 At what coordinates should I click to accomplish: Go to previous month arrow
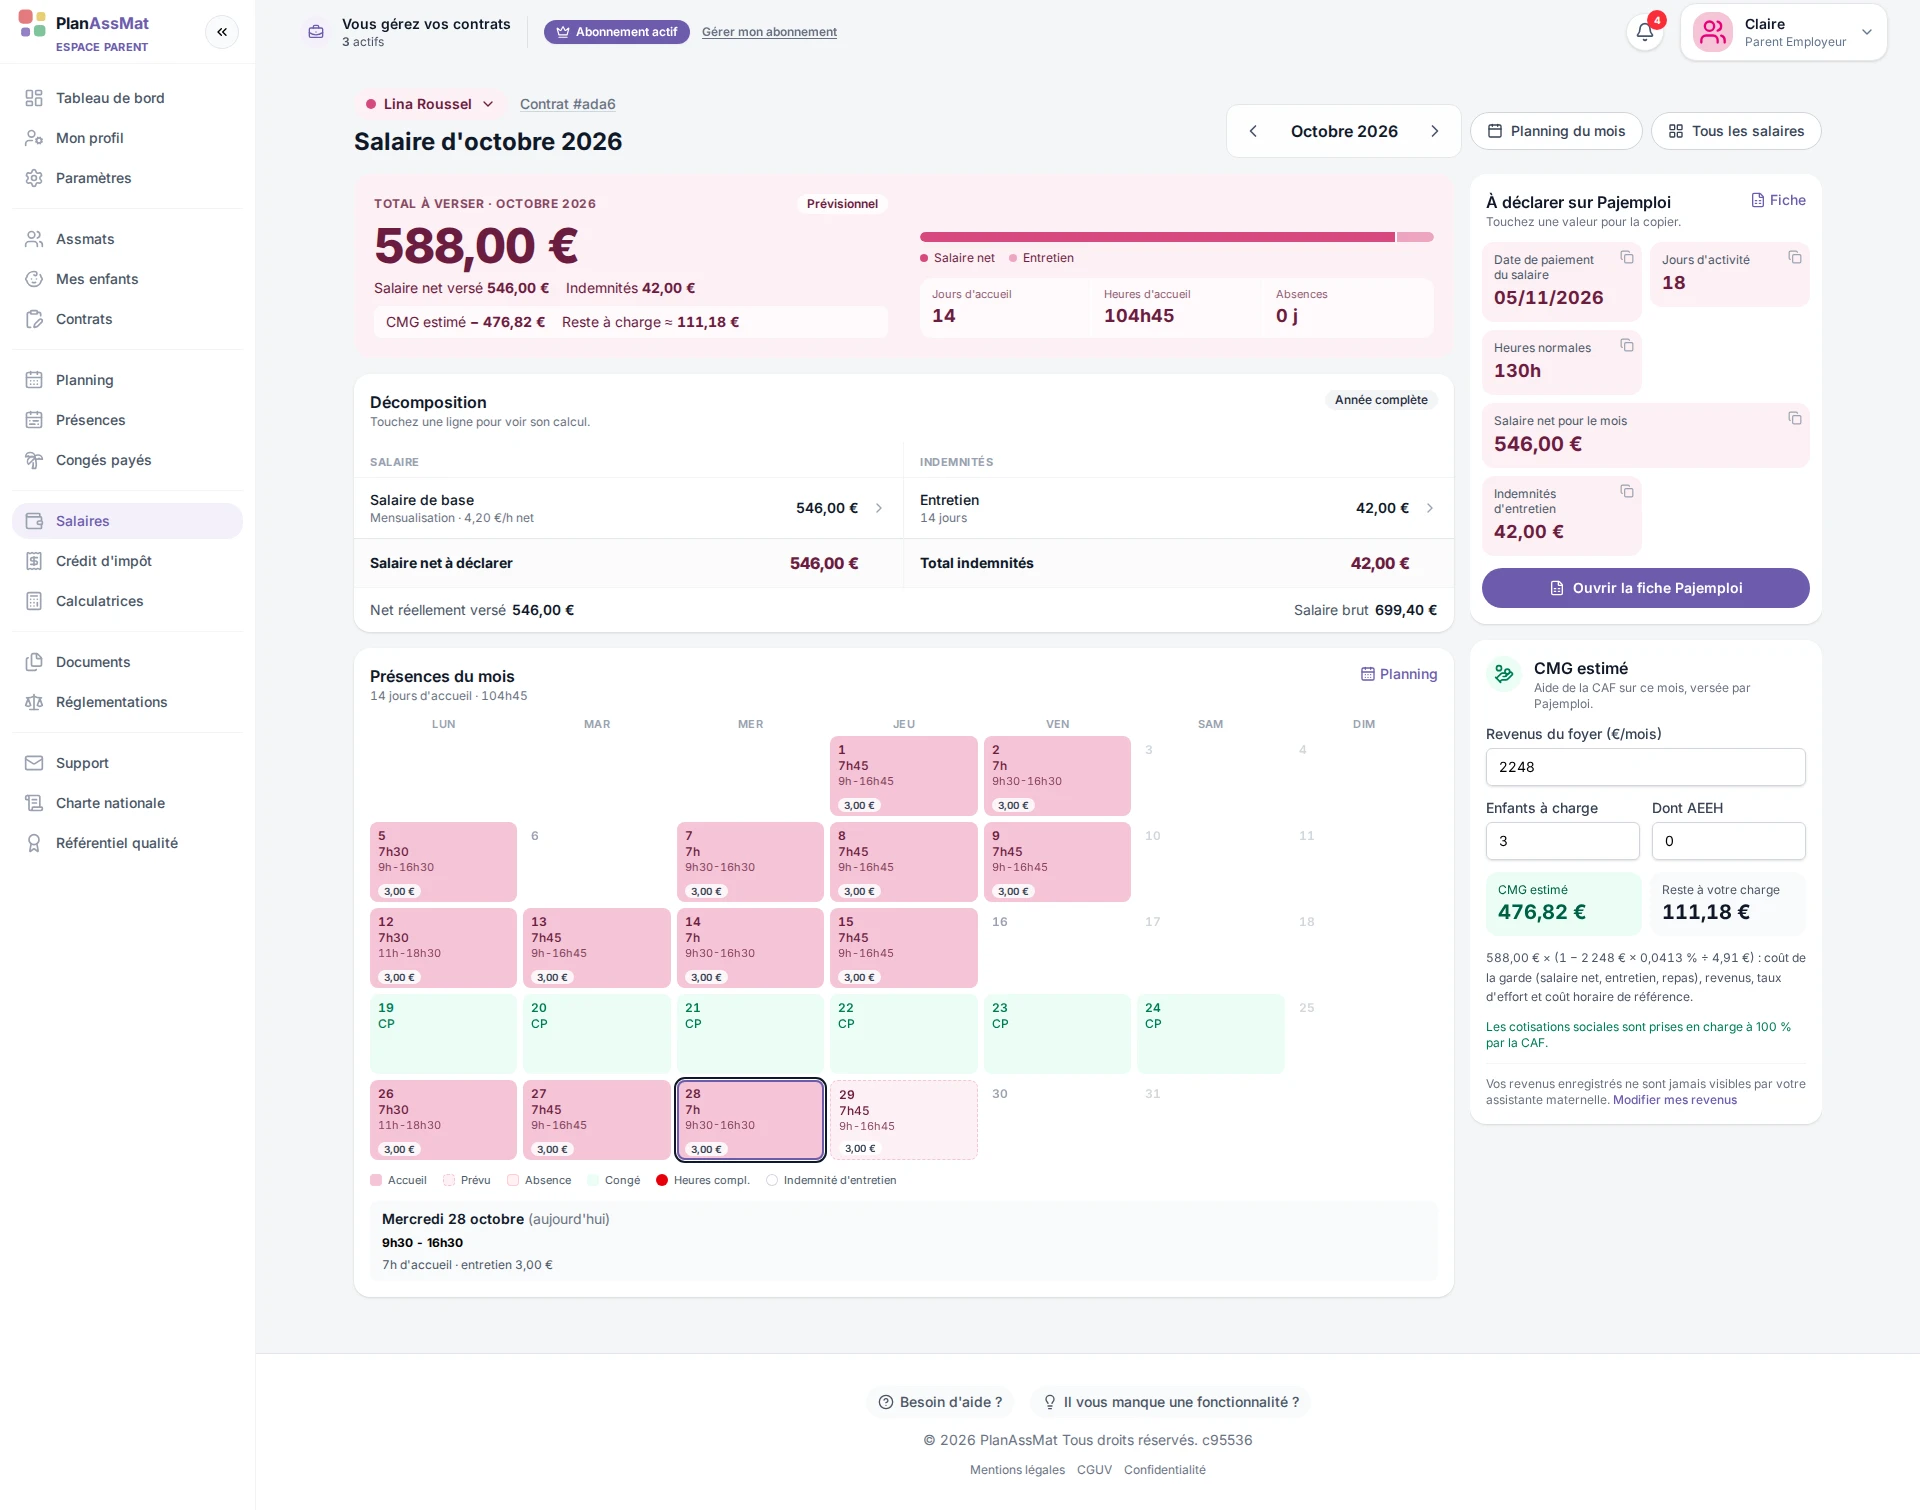(1253, 131)
